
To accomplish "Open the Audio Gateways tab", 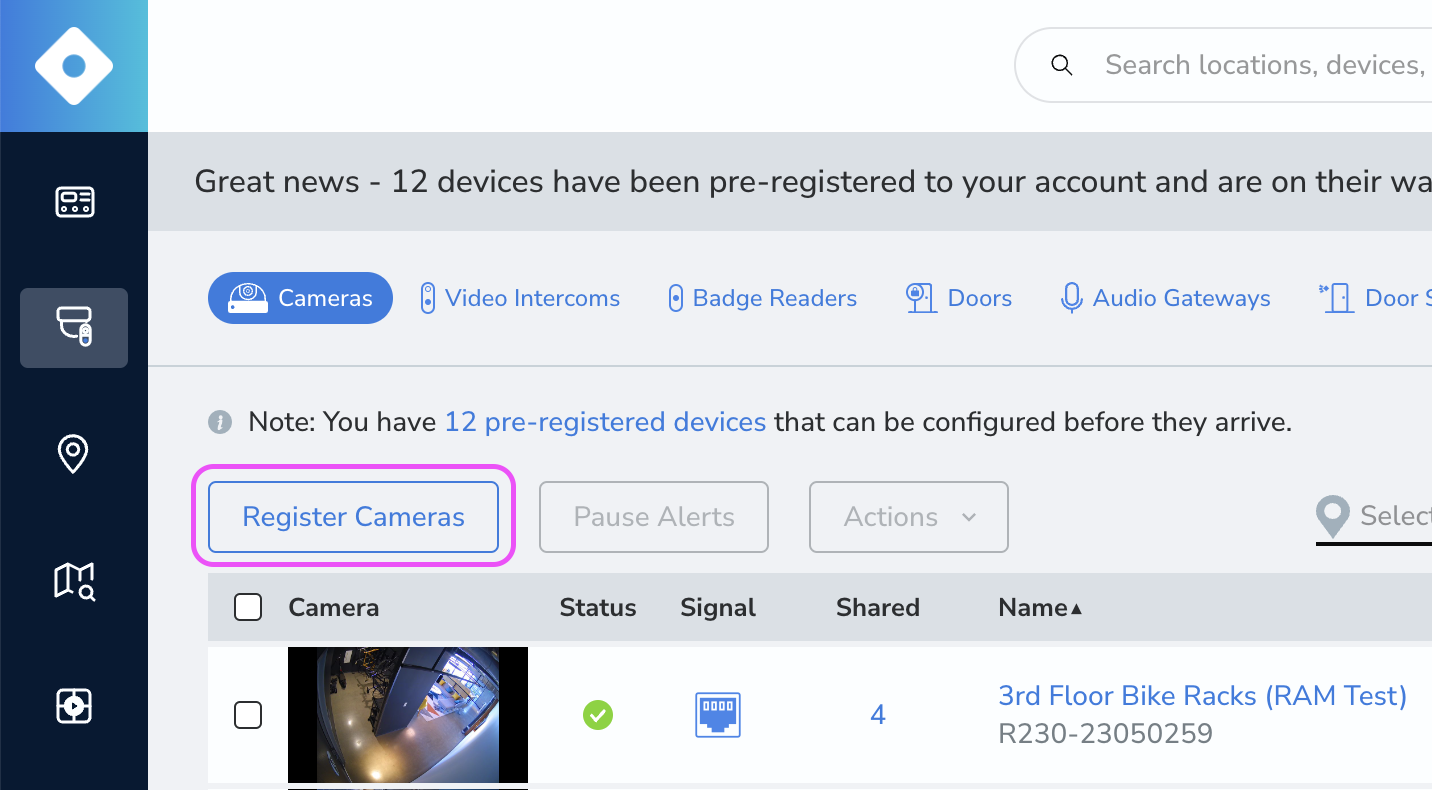I will click(1164, 297).
